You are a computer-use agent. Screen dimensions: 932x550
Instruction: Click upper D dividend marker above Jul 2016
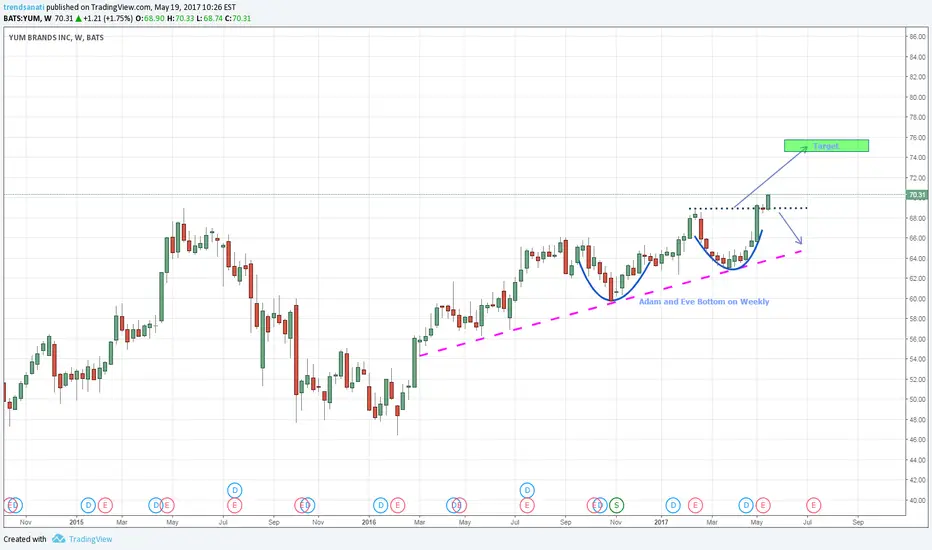pos(527,491)
